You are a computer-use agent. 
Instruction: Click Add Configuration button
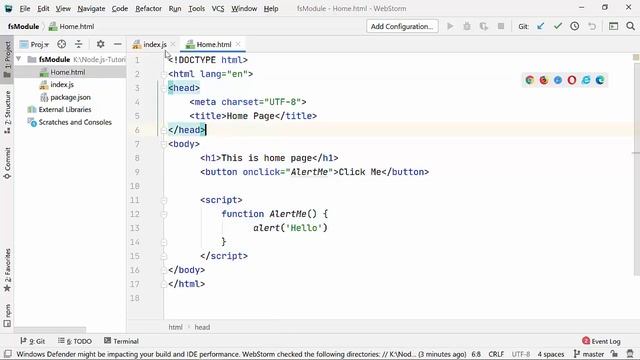tap(402, 26)
